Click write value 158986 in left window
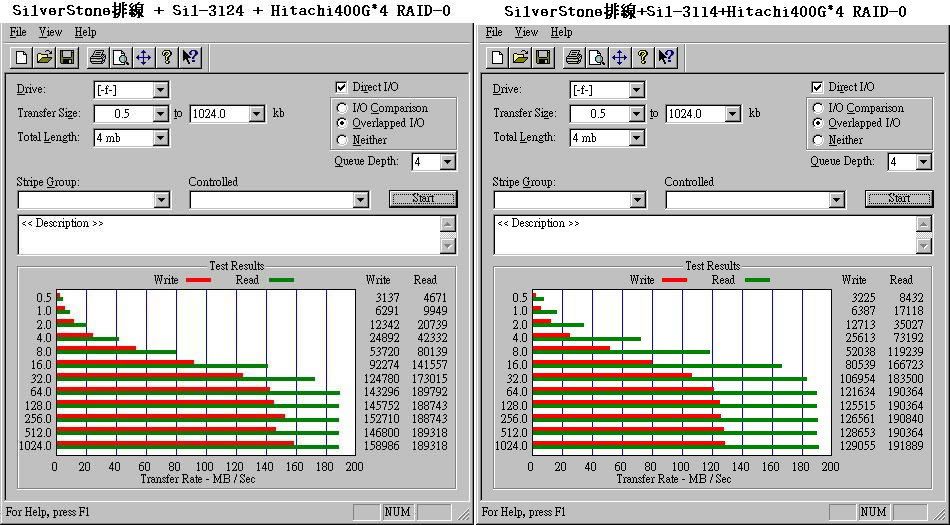Screen dimensions: 950x525 tap(382, 446)
